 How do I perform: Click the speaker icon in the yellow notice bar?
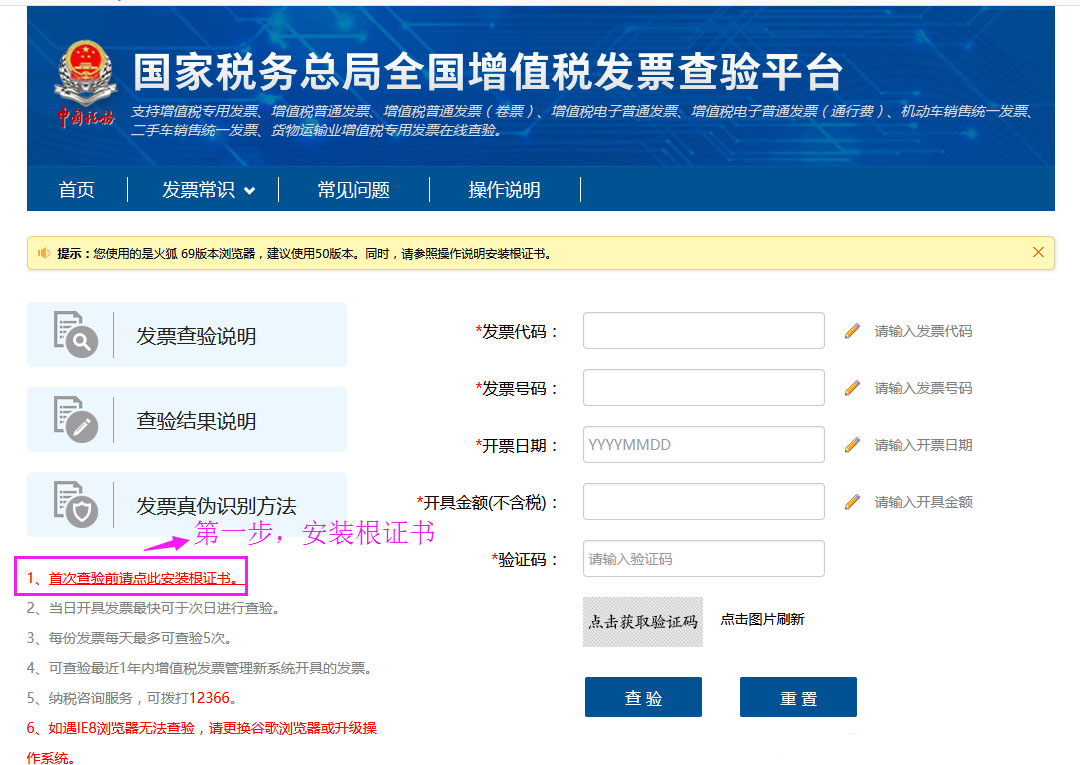tap(44, 253)
